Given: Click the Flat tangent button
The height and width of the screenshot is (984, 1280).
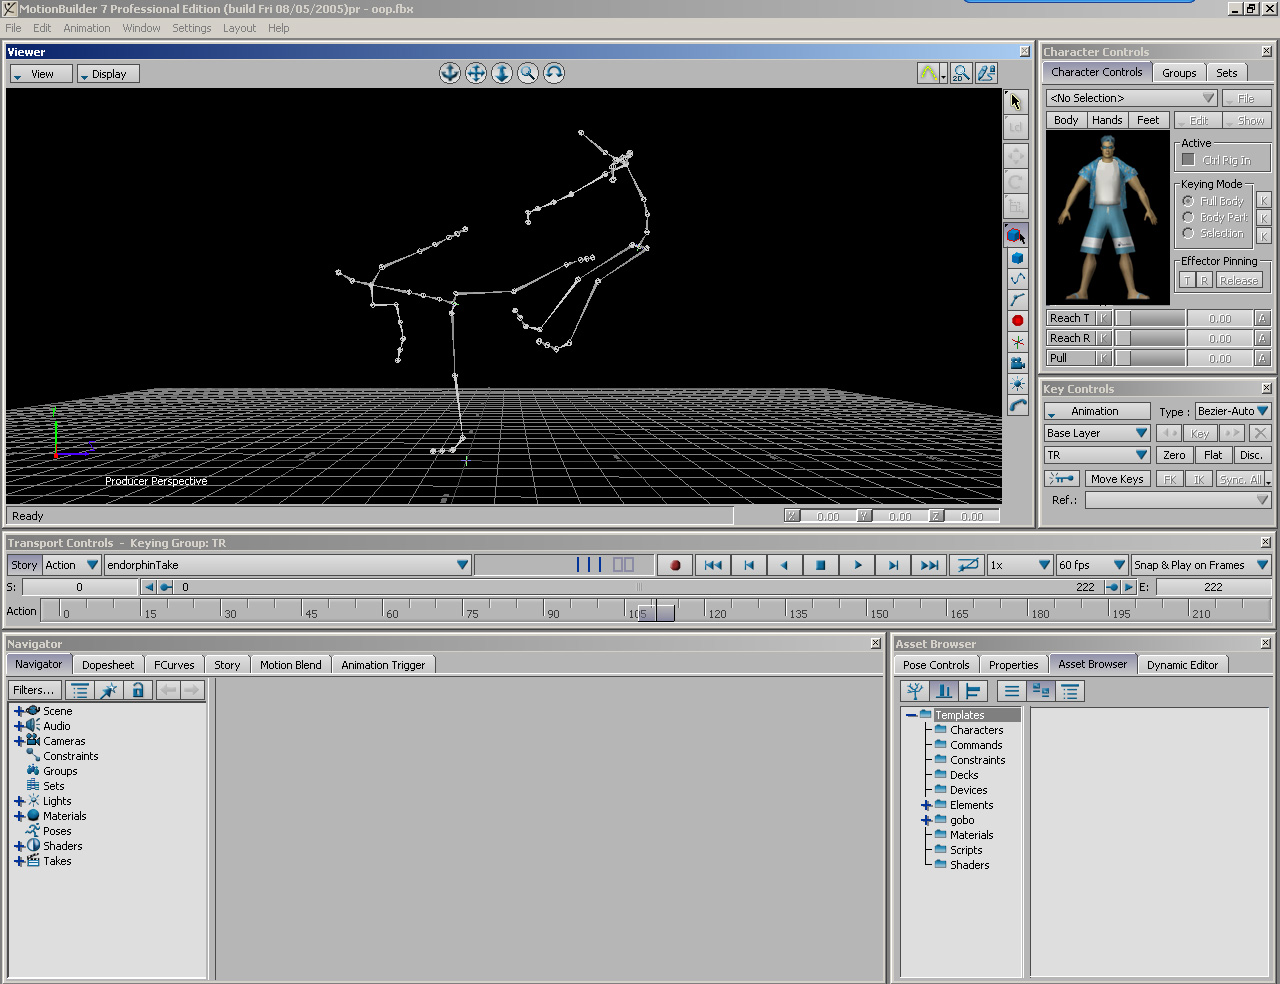Looking at the screenshot, I should click(1213, 455).
